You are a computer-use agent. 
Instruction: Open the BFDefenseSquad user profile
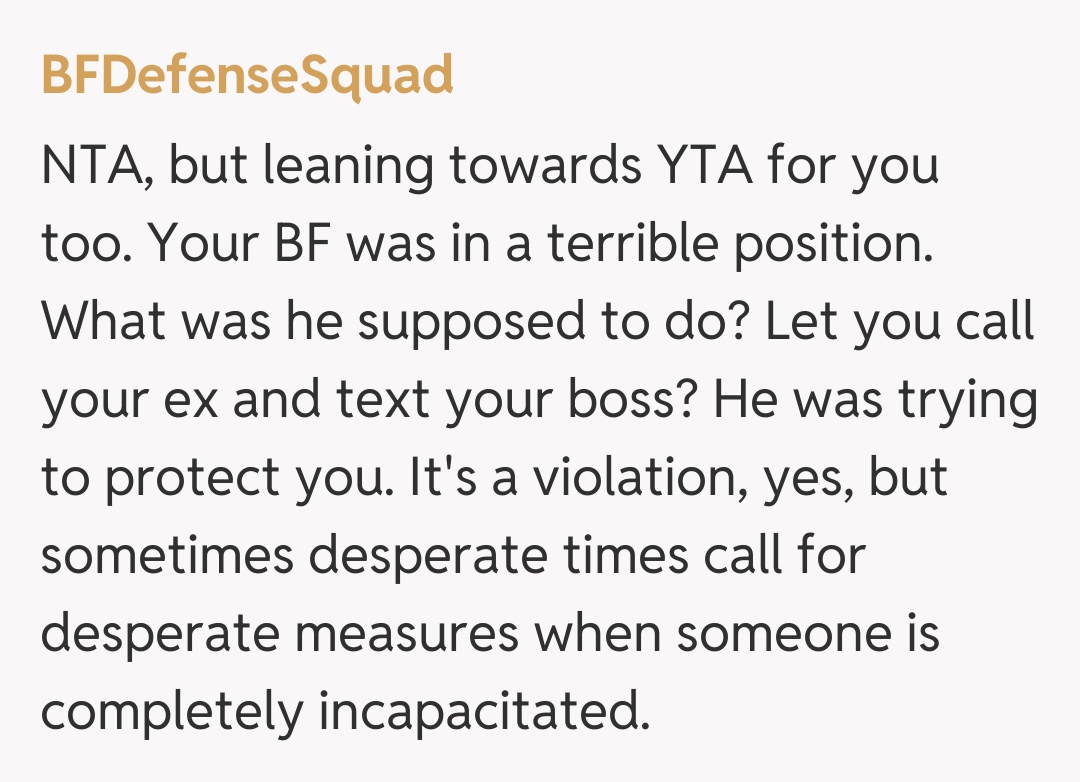click(x=247, y=75)
